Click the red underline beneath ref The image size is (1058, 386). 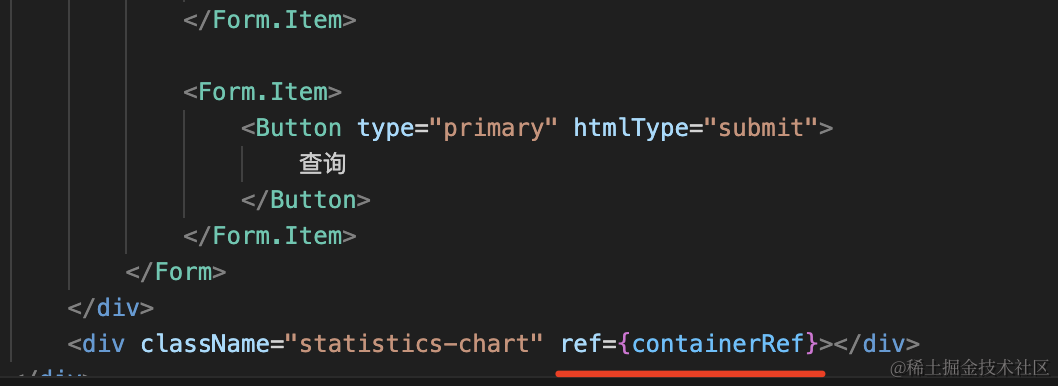tap(690, 373)
